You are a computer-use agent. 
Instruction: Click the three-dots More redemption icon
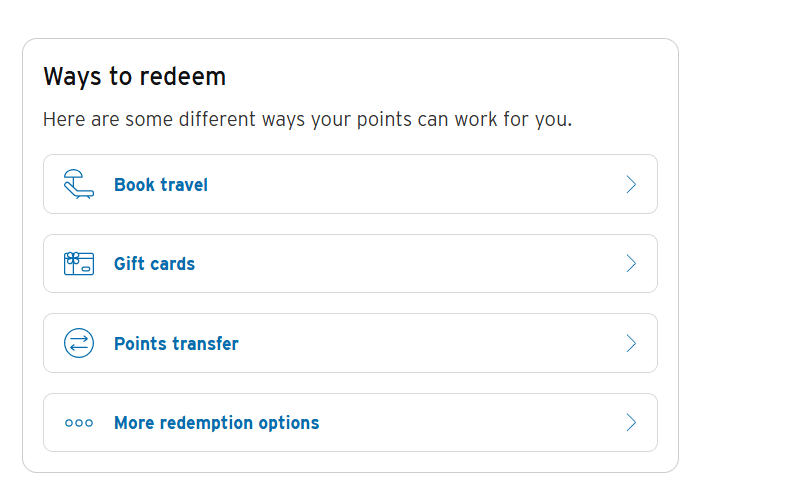78,423
